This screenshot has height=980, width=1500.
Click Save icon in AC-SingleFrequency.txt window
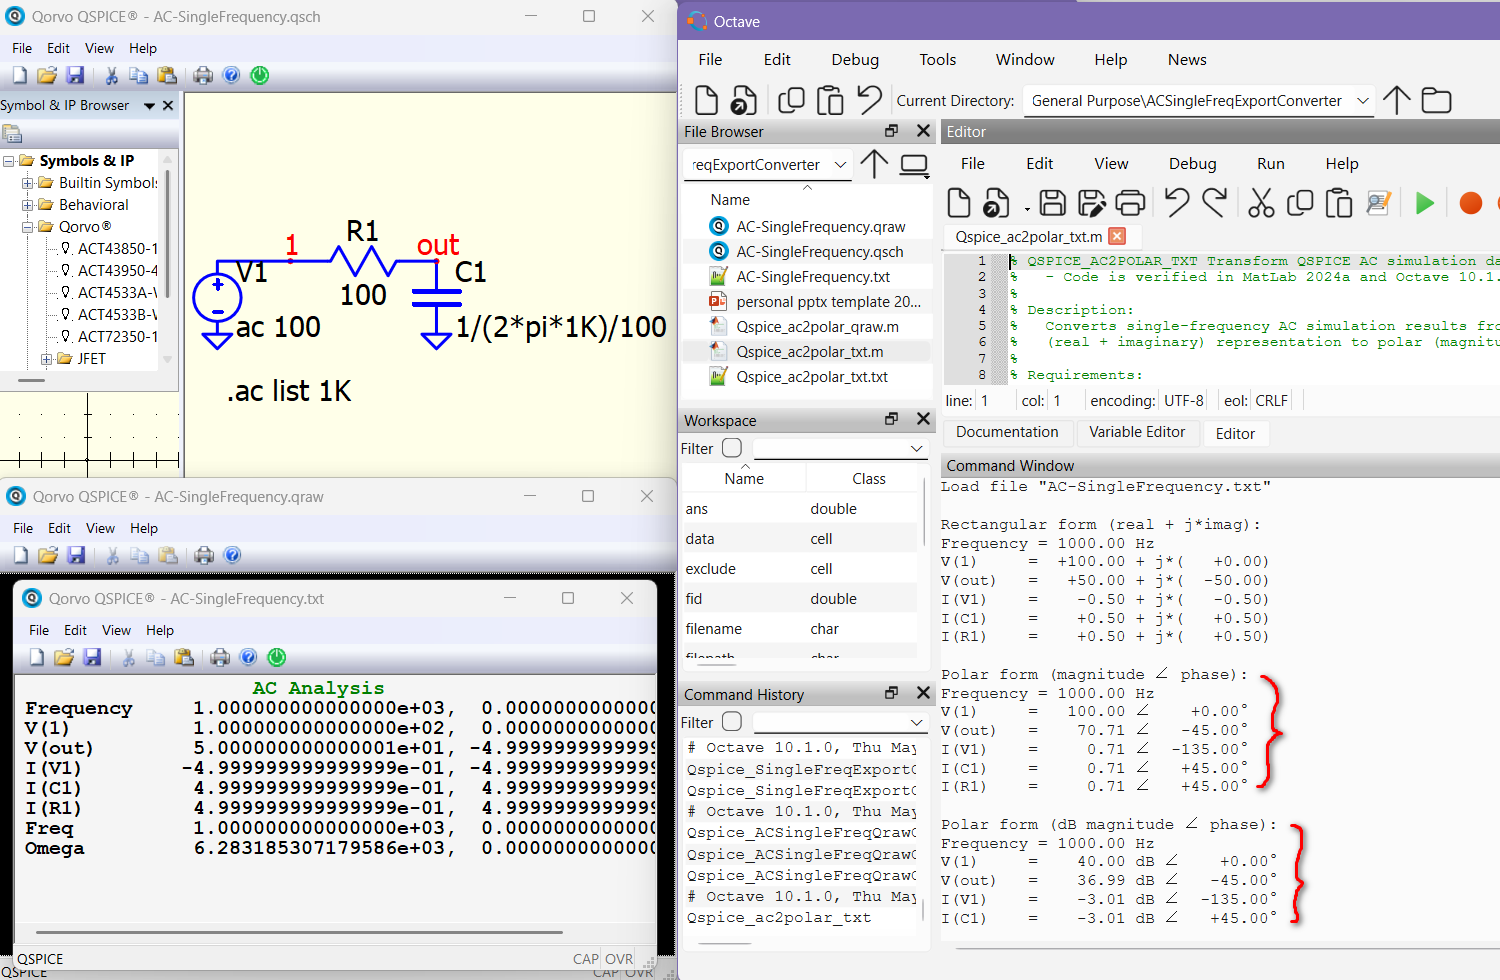click(92, 657)
